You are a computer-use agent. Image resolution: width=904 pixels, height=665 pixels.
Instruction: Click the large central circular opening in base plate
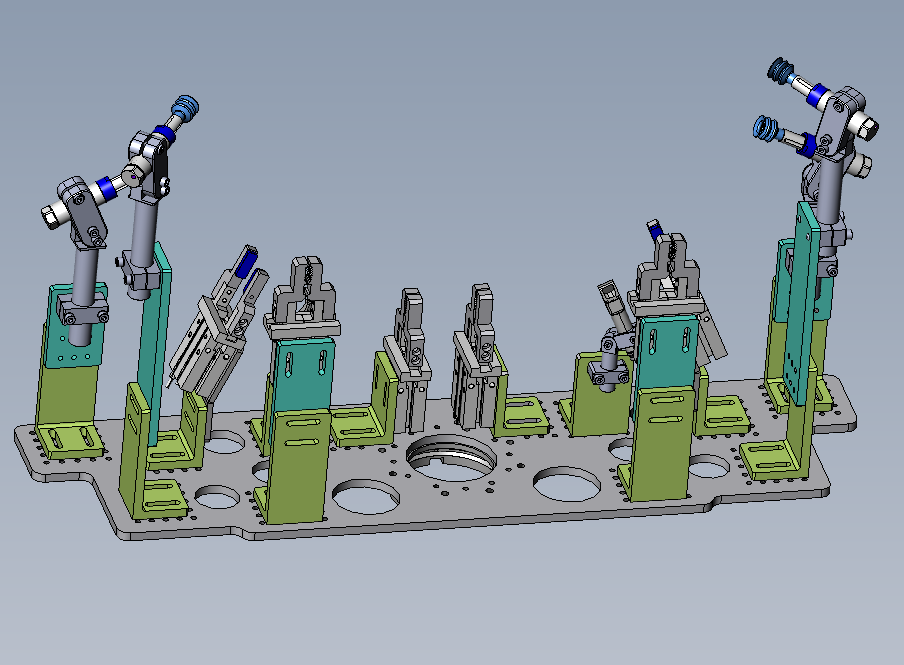(451, 458)
